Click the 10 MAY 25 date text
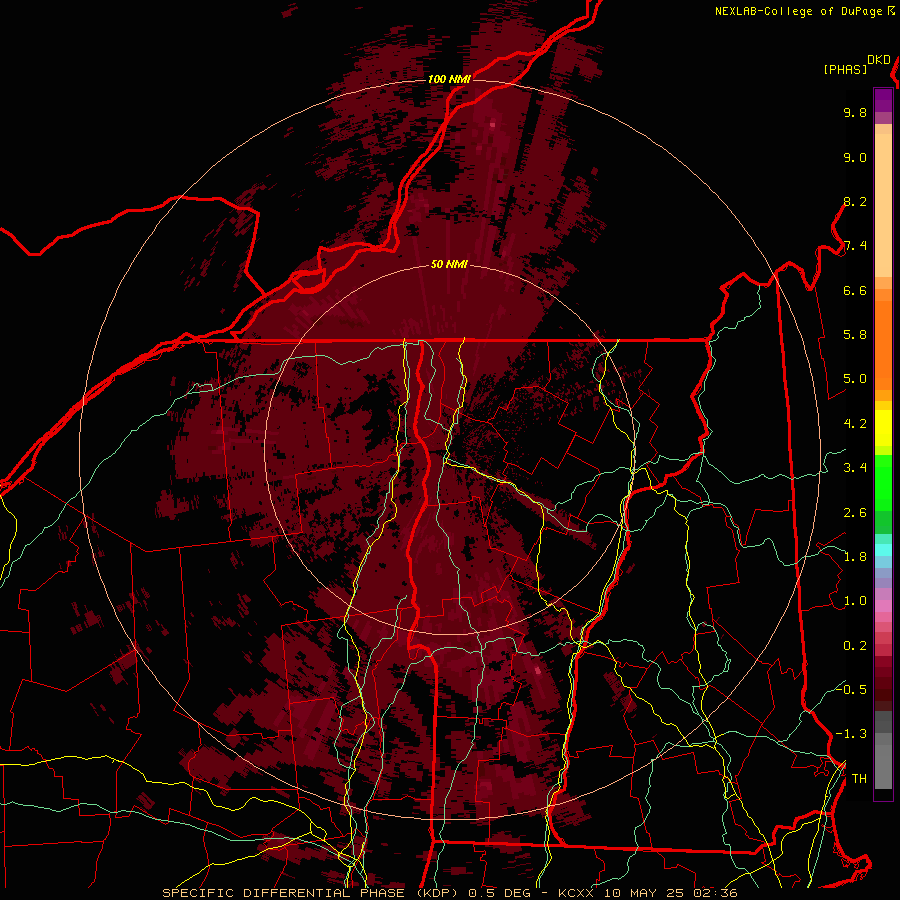The height and width of the screenshot is (900, 900). click(643, 893)
